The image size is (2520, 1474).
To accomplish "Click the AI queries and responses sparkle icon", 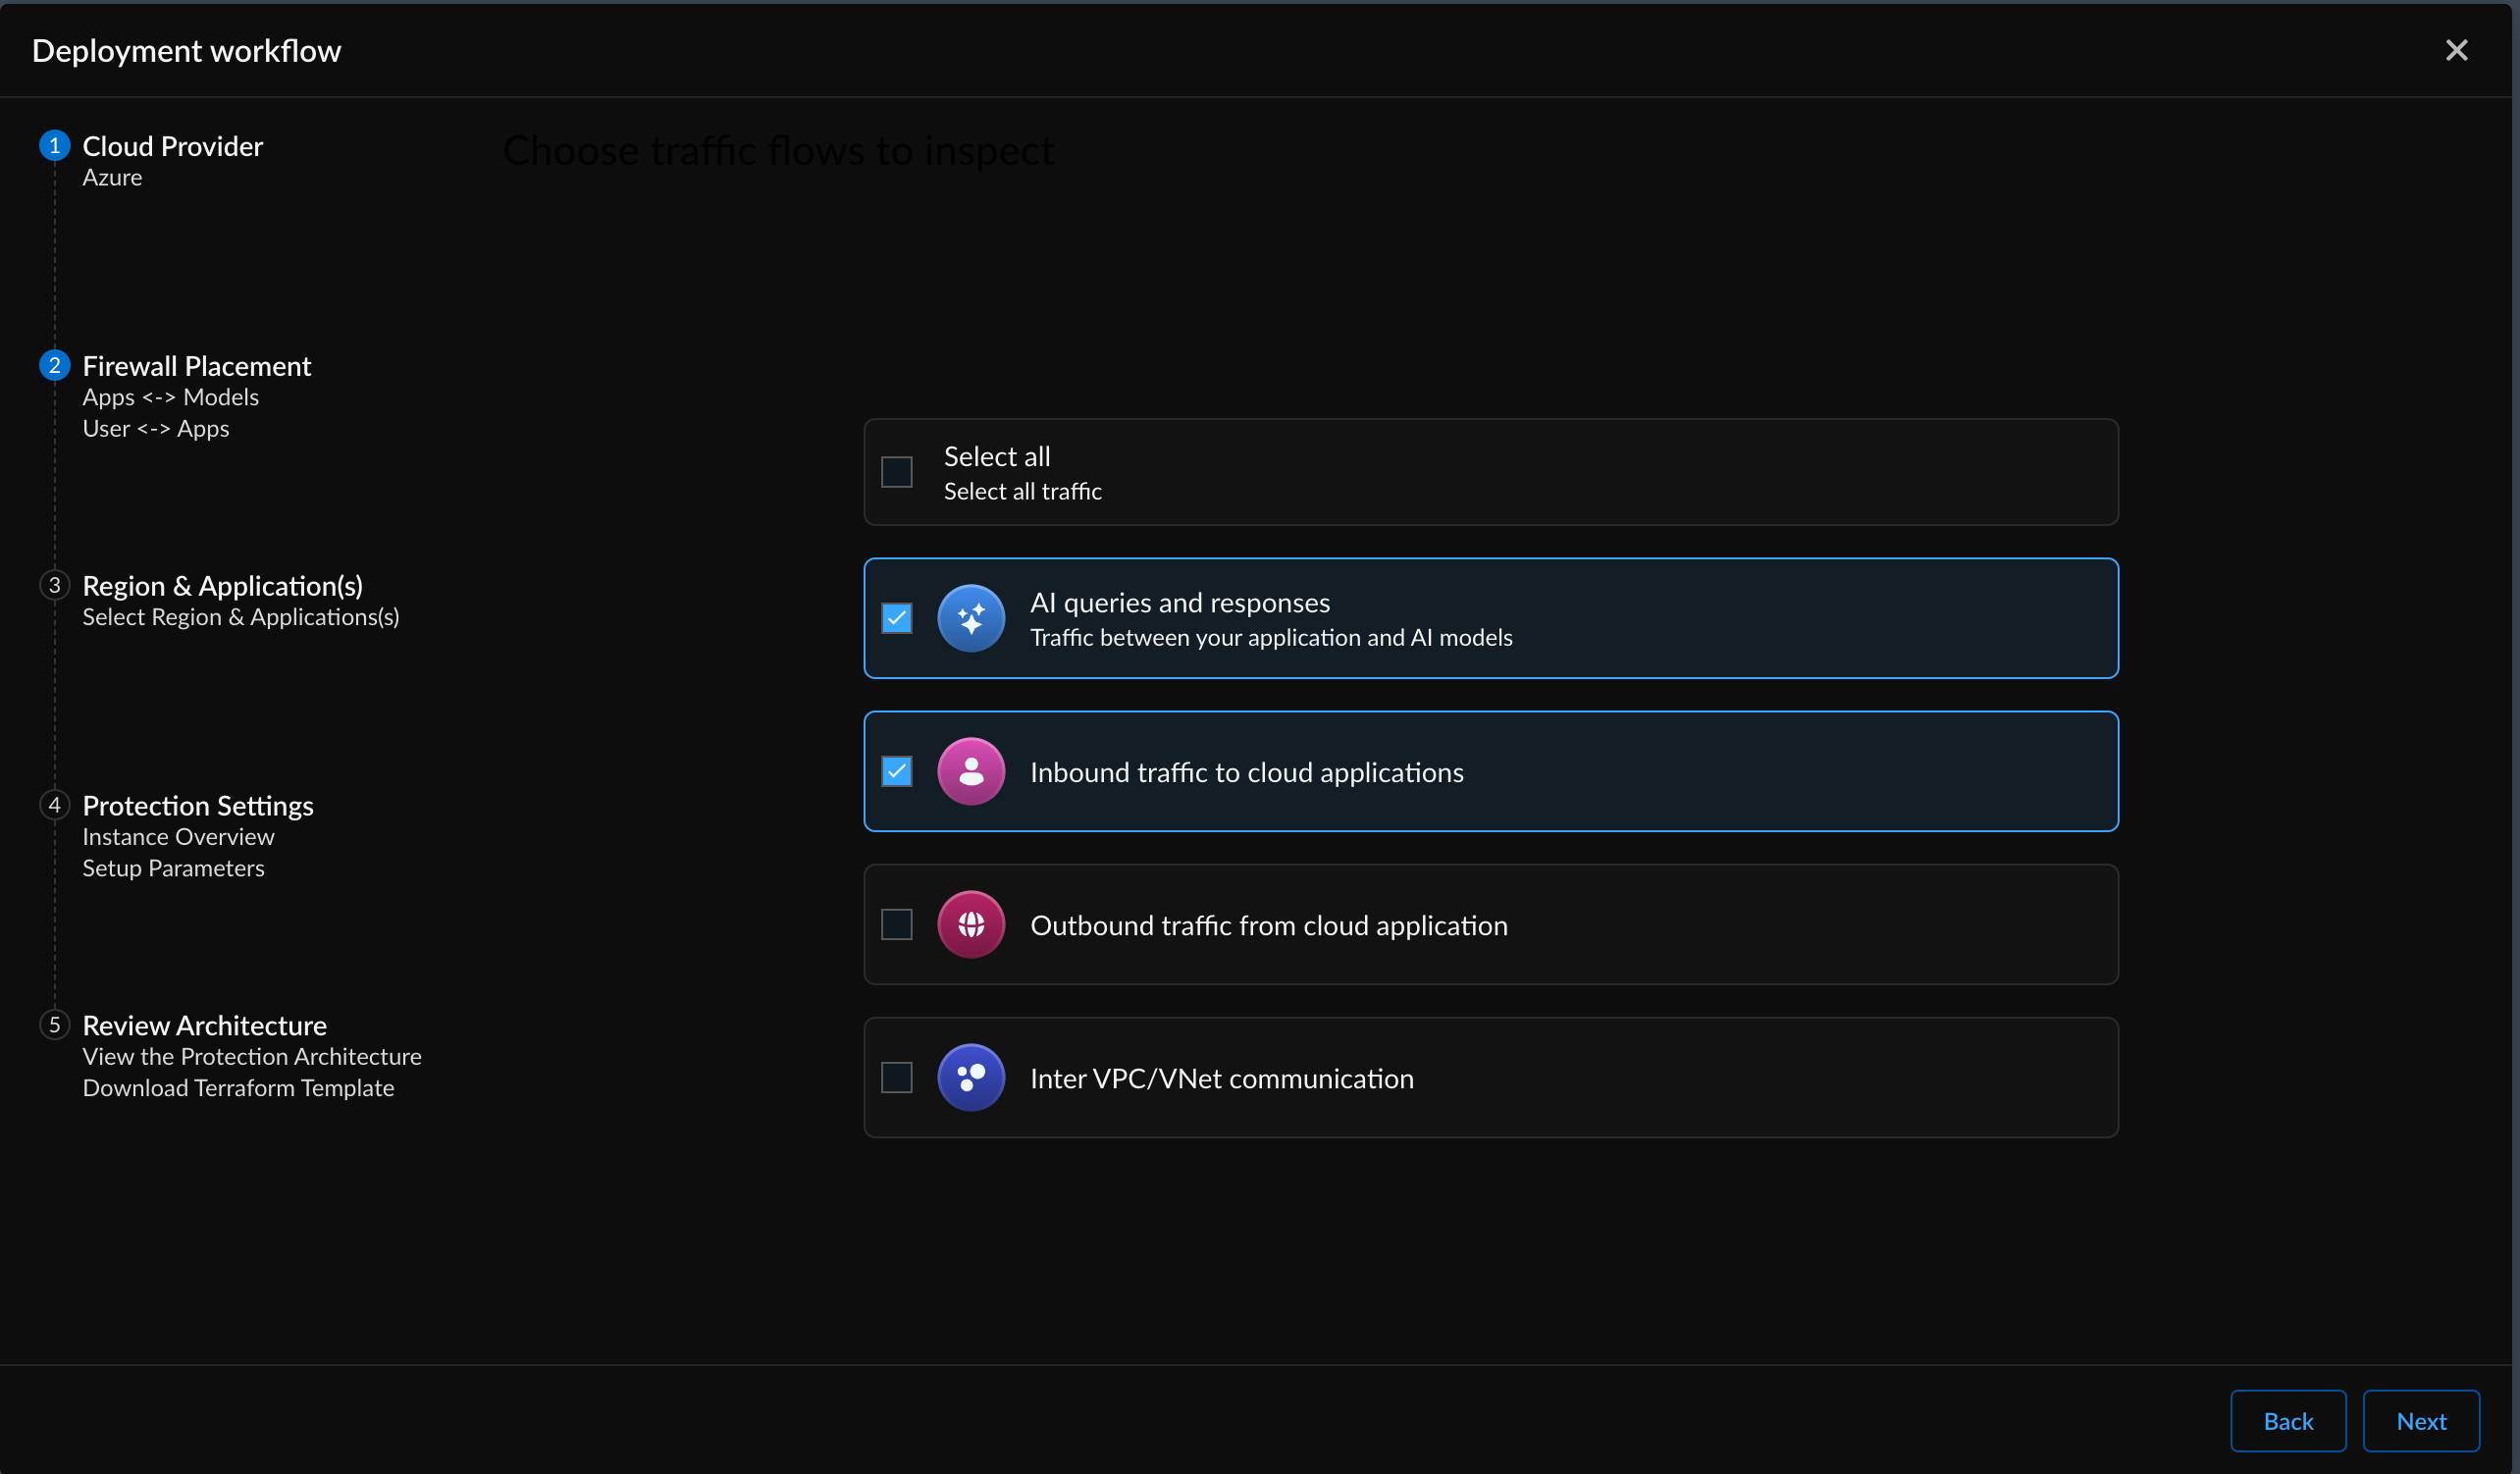I will pyautogui.click(x=971, y=618).
